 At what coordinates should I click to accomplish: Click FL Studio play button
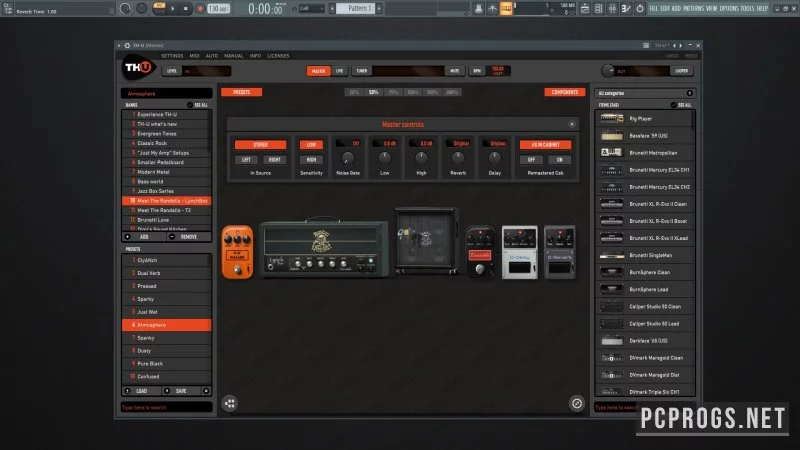point(172,9)
